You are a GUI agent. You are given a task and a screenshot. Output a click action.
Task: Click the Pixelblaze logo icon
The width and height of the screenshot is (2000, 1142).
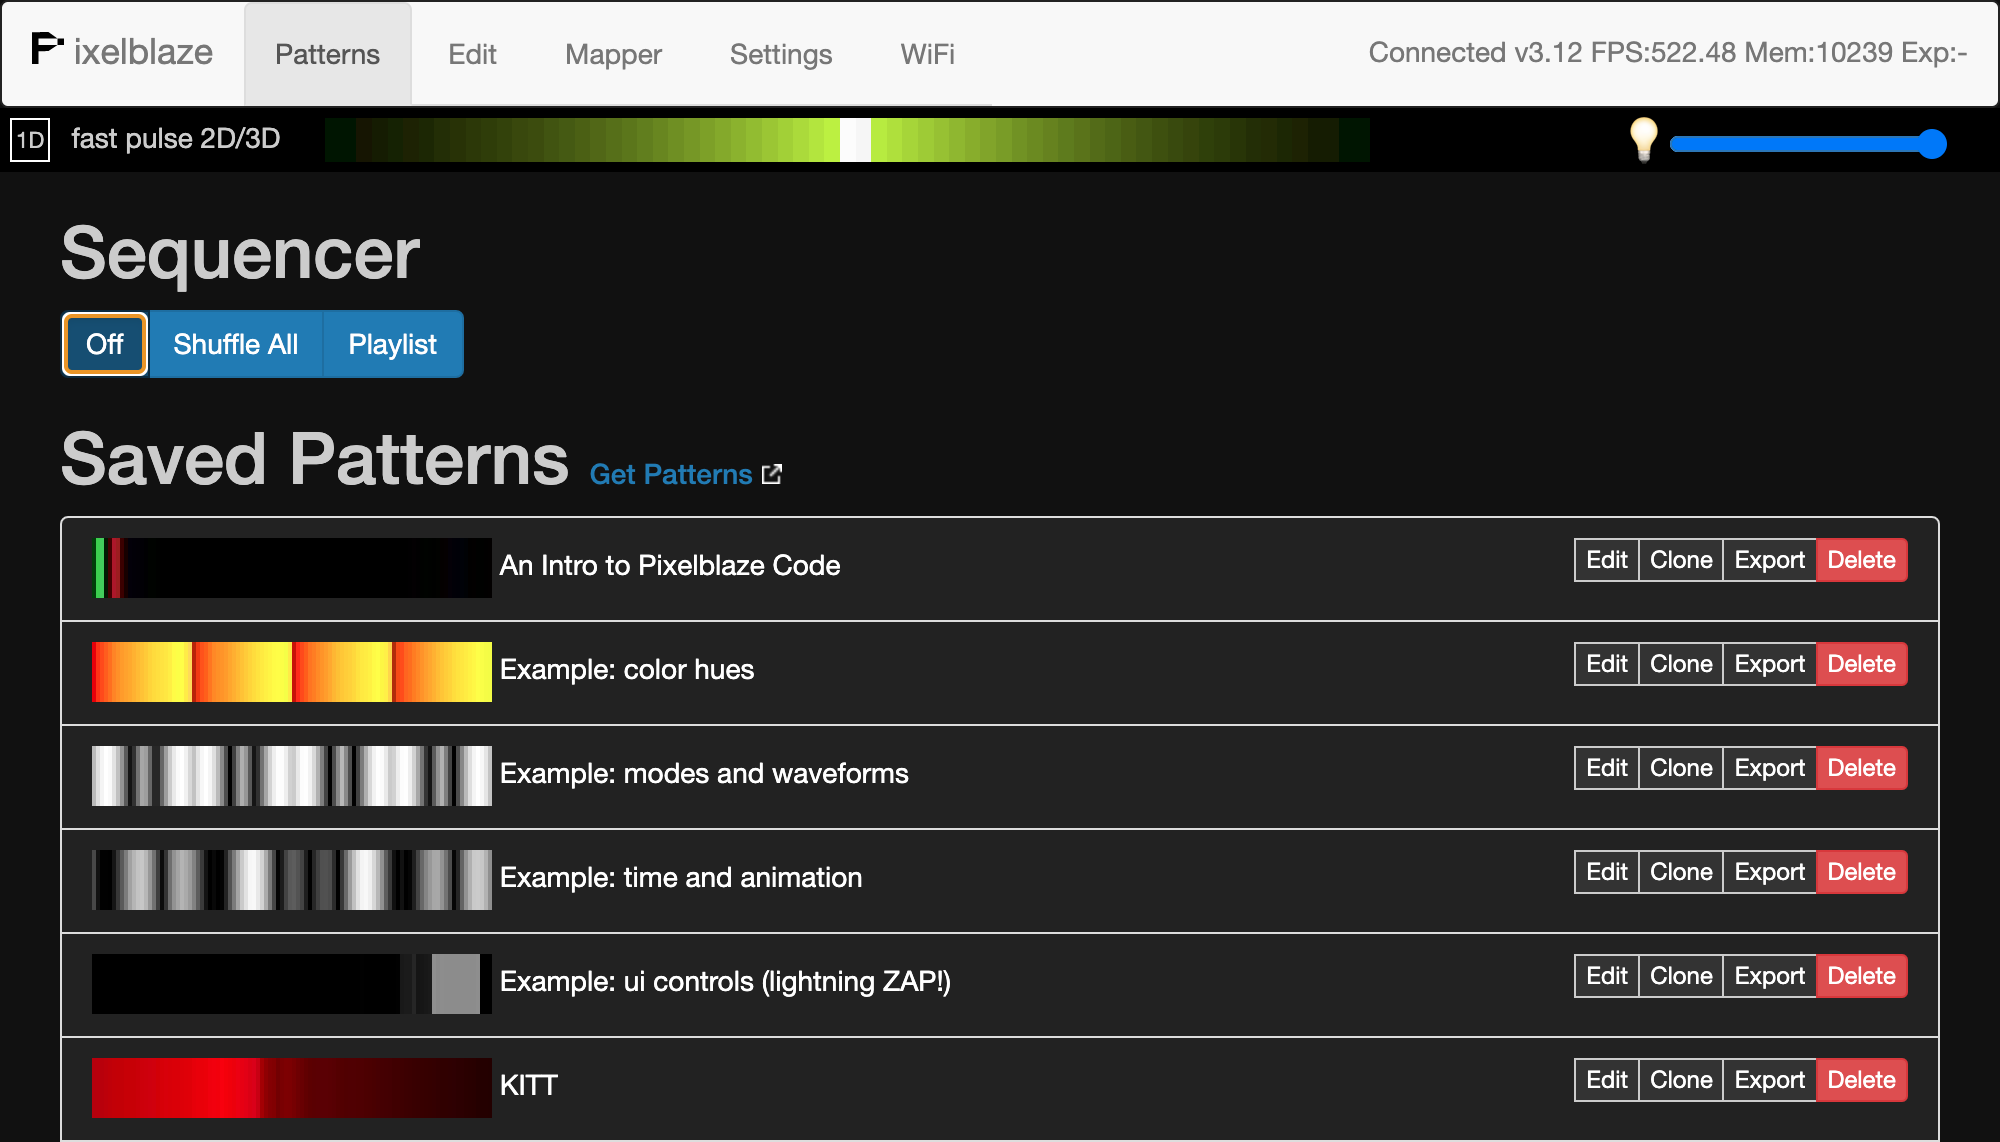(47, 48)
